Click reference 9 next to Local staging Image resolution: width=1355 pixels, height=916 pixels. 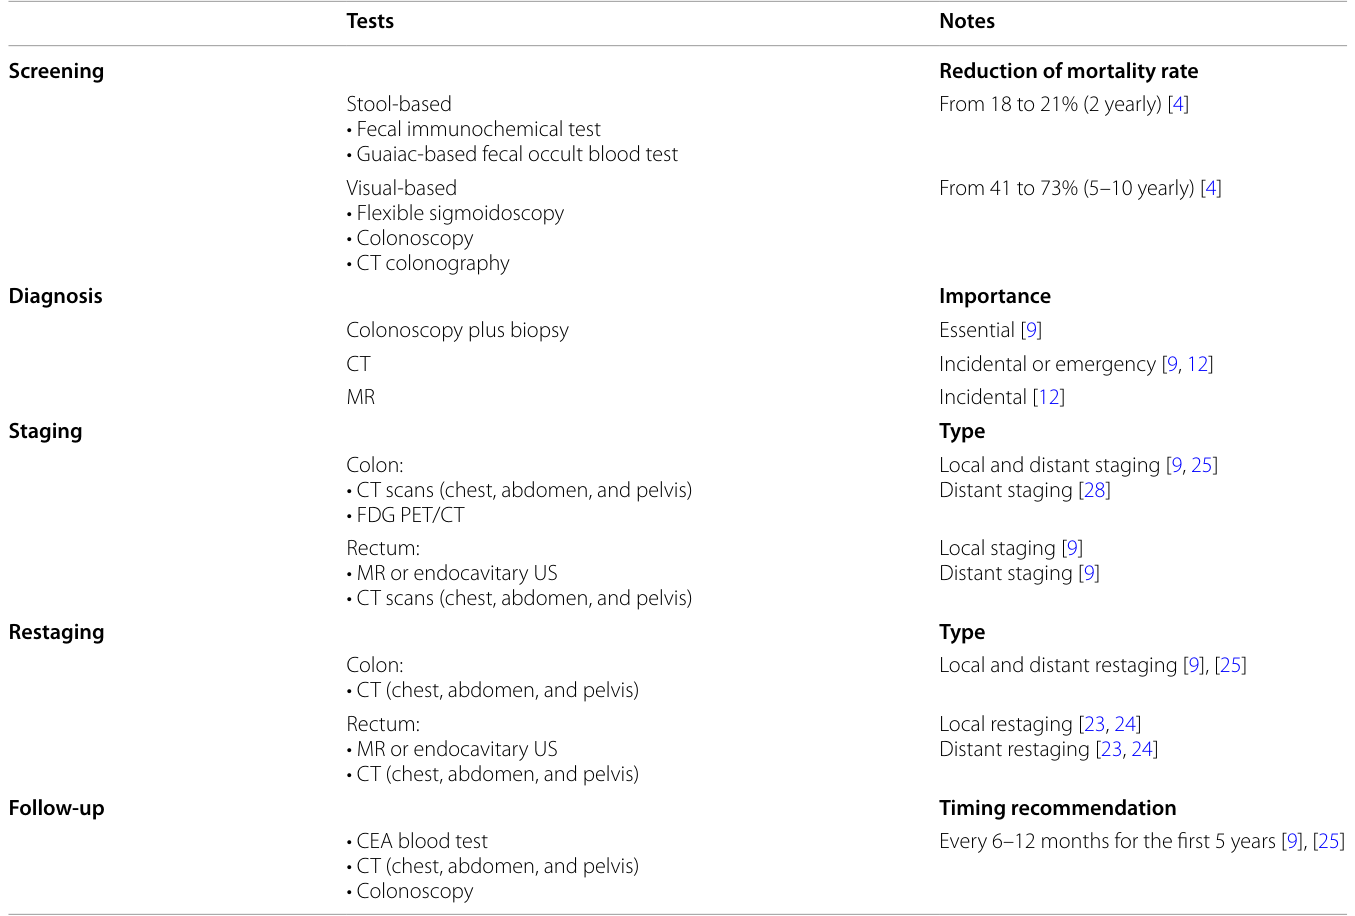click(x=1073, y=548)
